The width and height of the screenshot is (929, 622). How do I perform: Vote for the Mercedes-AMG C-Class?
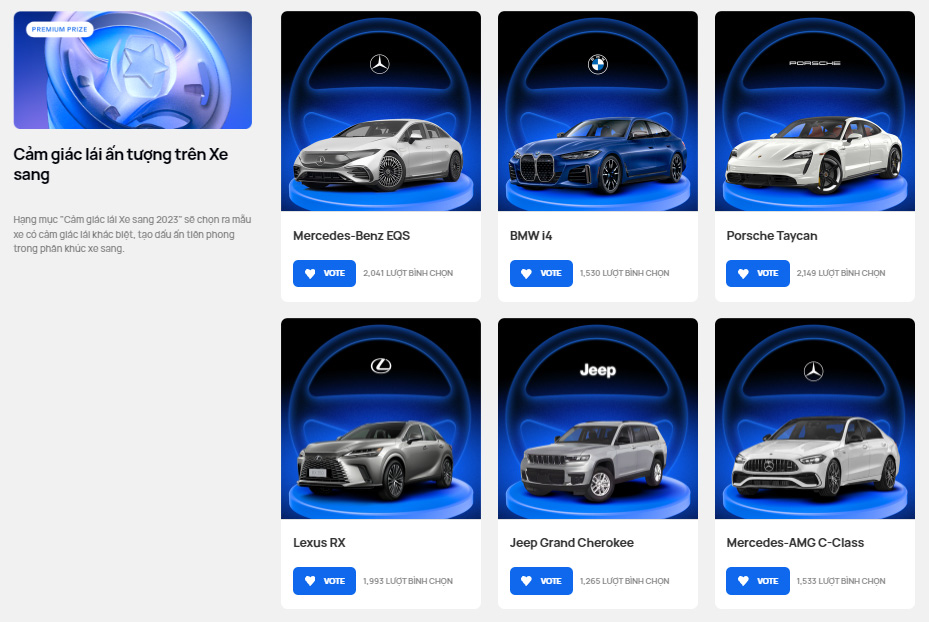(758, 581)
